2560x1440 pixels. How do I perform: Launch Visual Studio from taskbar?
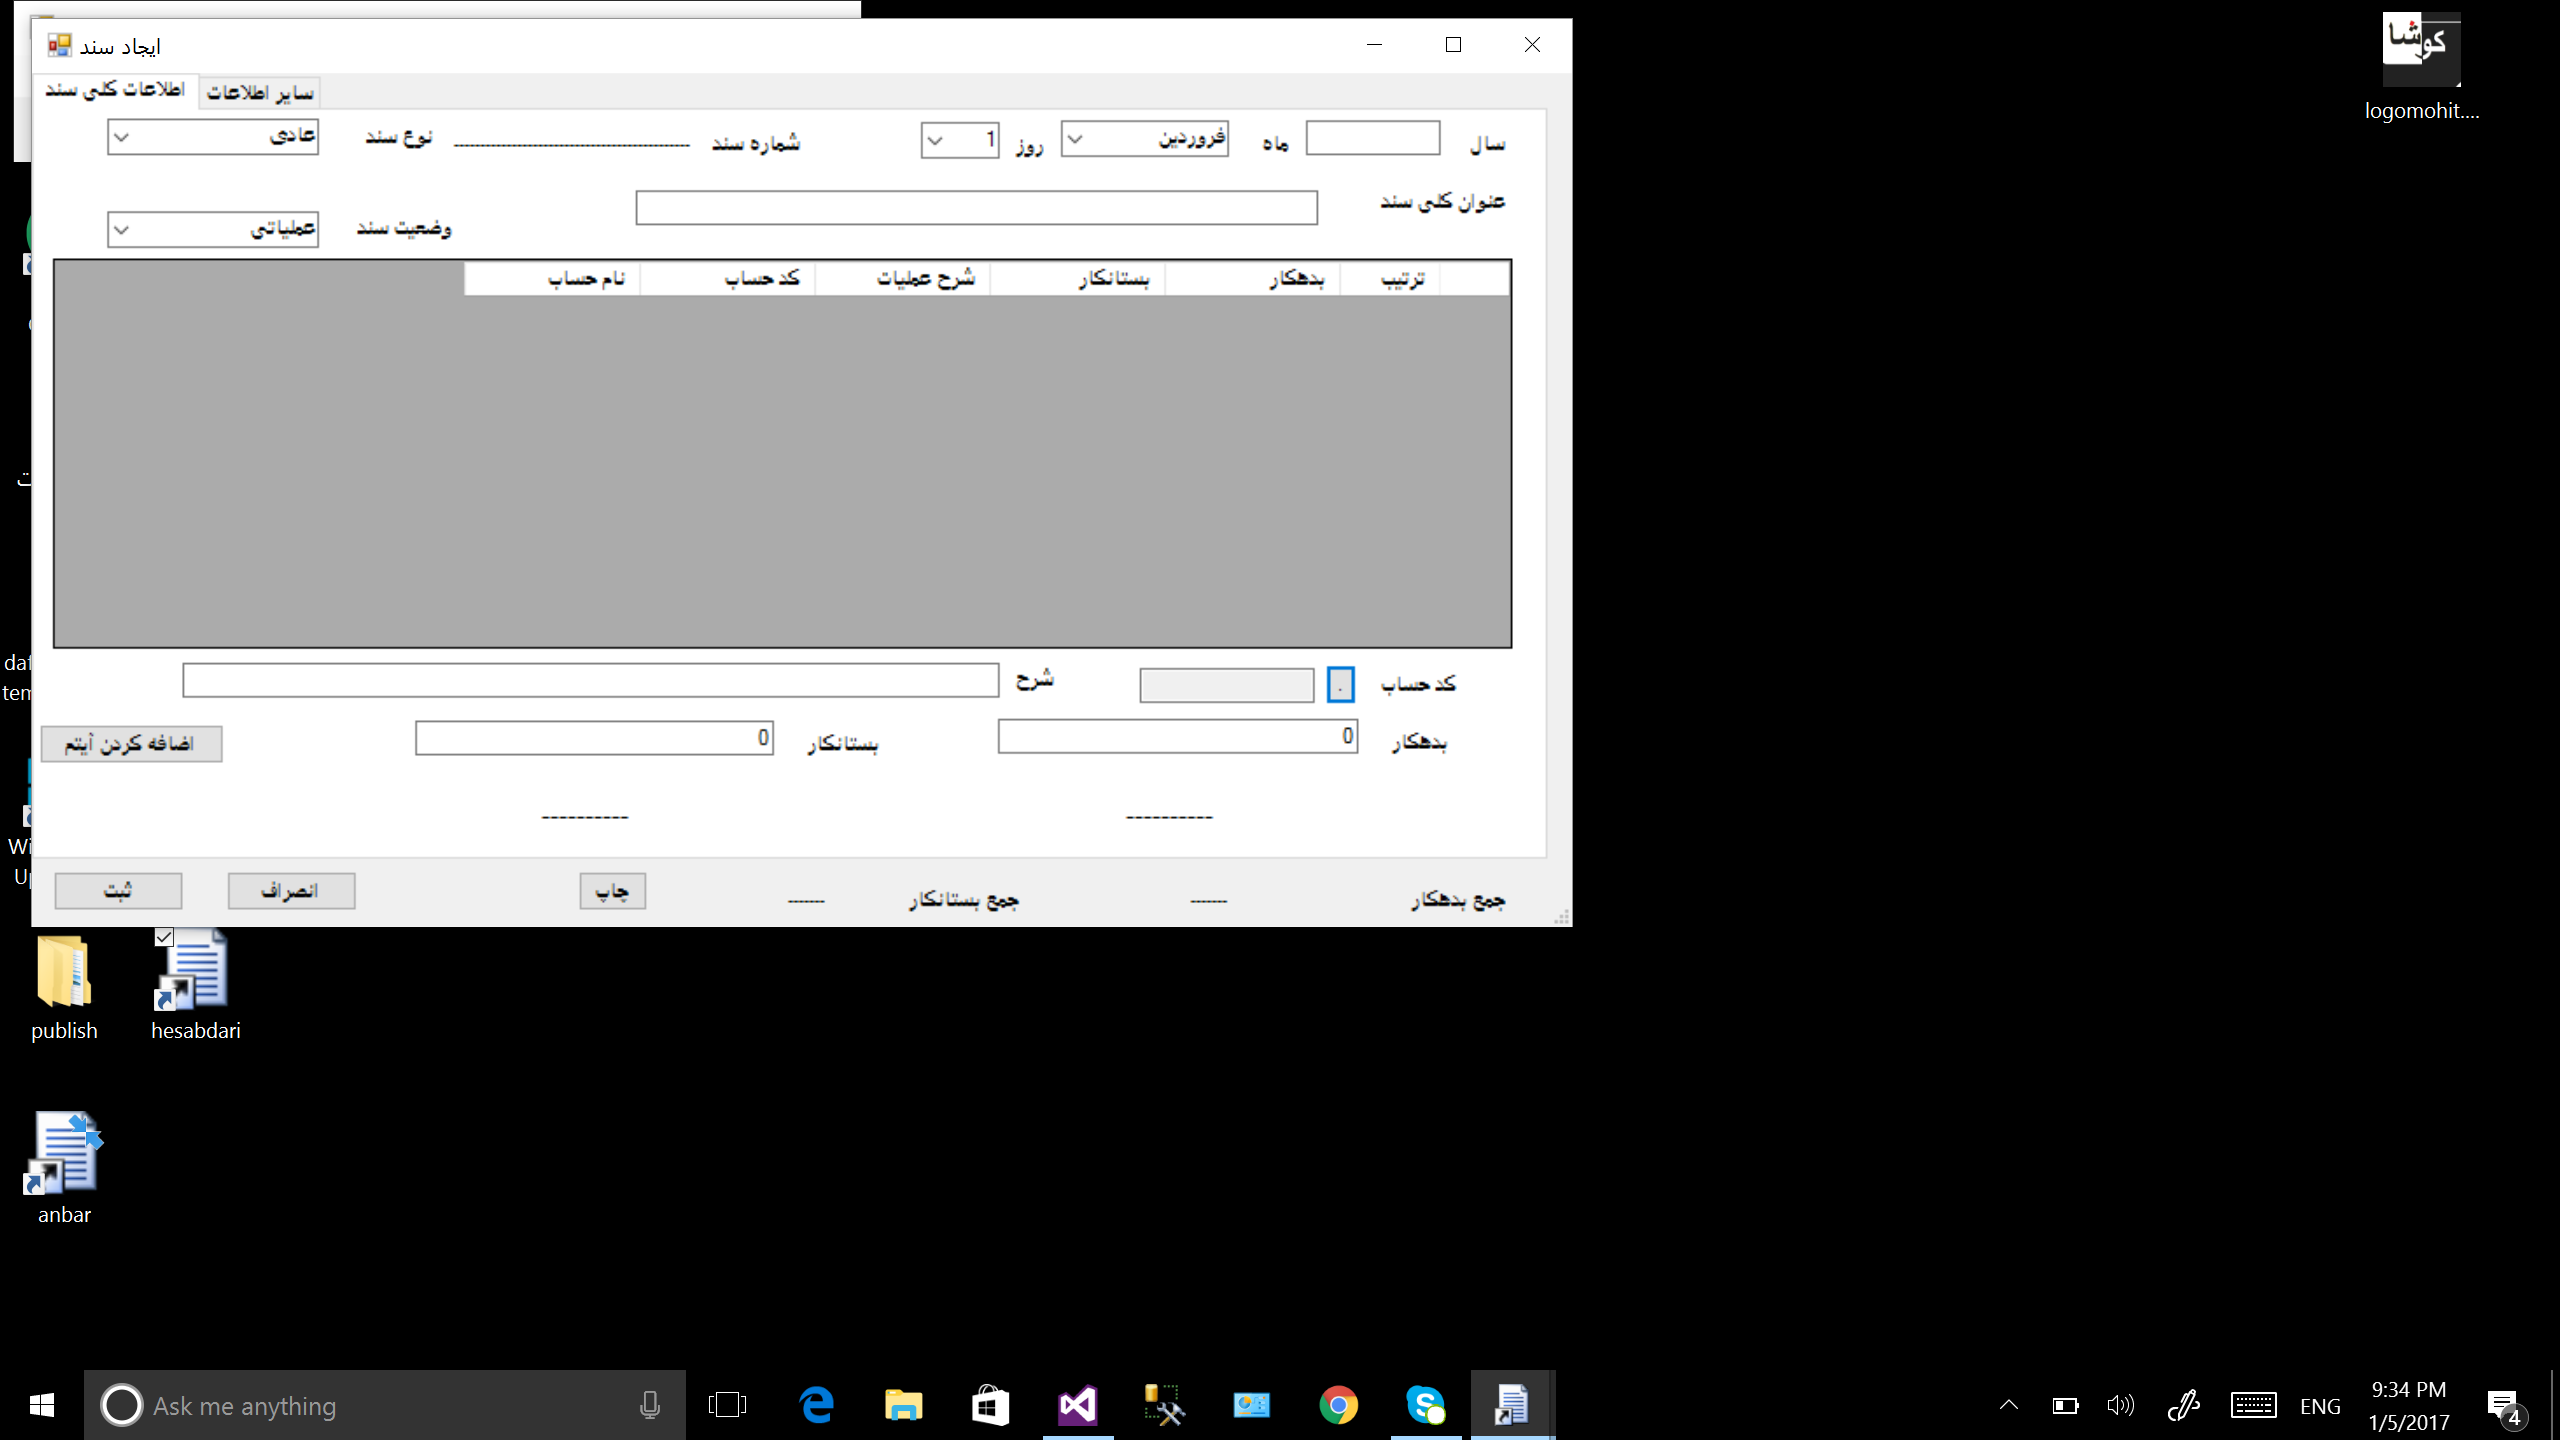(x=1077, y=1405)
